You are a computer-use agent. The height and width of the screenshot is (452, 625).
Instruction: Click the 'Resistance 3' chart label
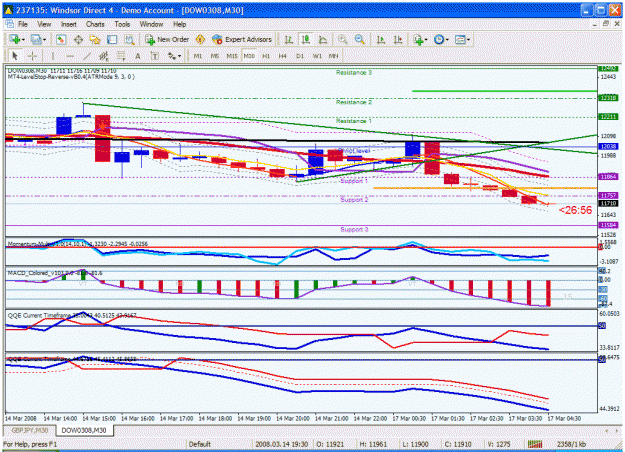354,73
